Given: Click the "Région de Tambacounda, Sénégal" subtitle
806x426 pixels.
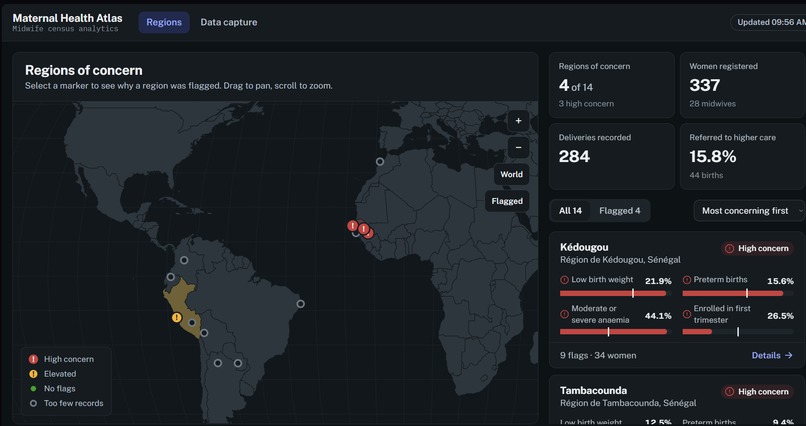Looking at the screenshot, I should point(628,403).
